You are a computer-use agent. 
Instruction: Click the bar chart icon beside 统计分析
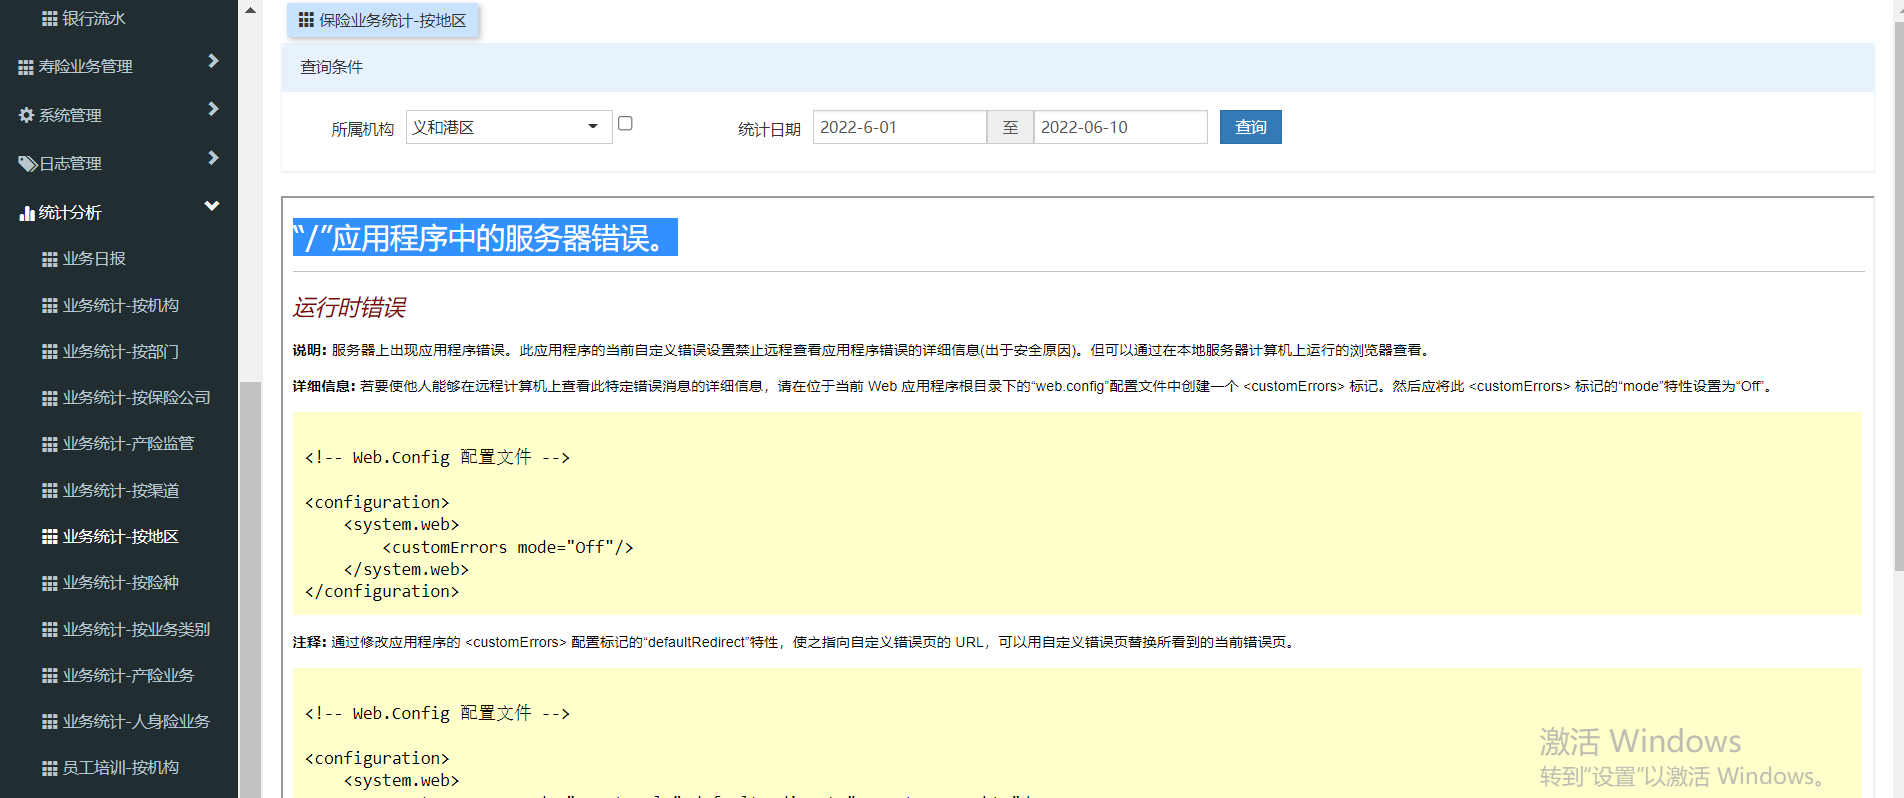pyautogui.click(x=27, y=213)
